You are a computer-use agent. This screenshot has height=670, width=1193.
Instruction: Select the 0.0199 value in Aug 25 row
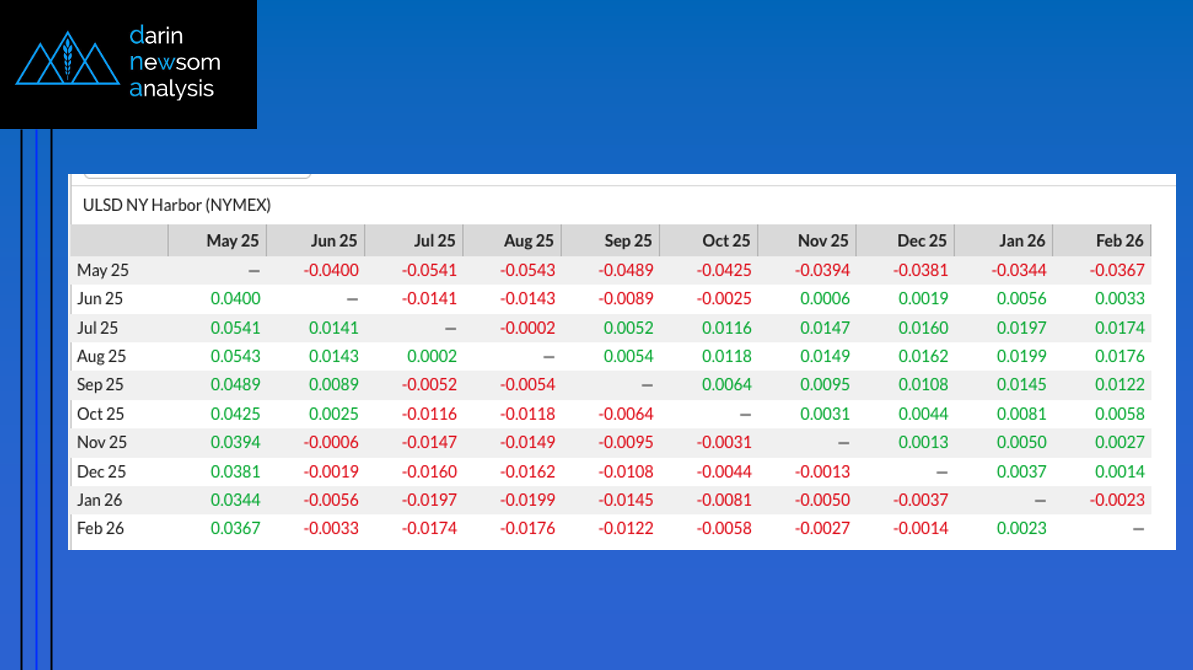[1021, 357]
